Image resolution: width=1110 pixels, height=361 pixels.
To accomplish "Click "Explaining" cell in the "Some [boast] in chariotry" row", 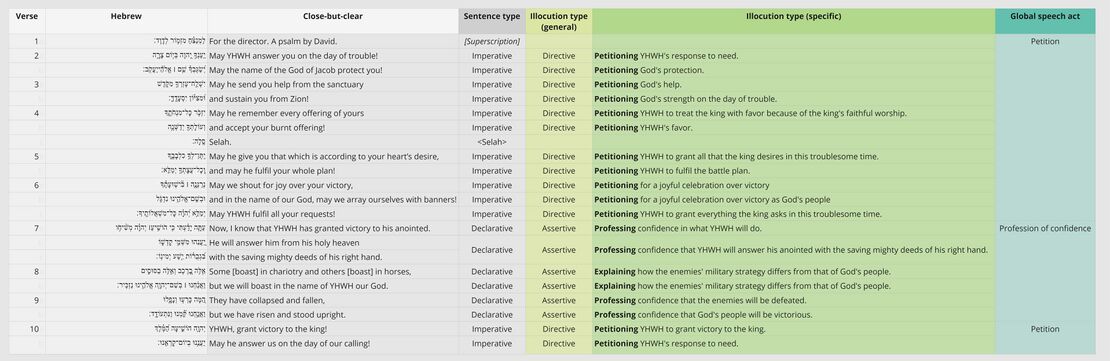I will (742, 272).
